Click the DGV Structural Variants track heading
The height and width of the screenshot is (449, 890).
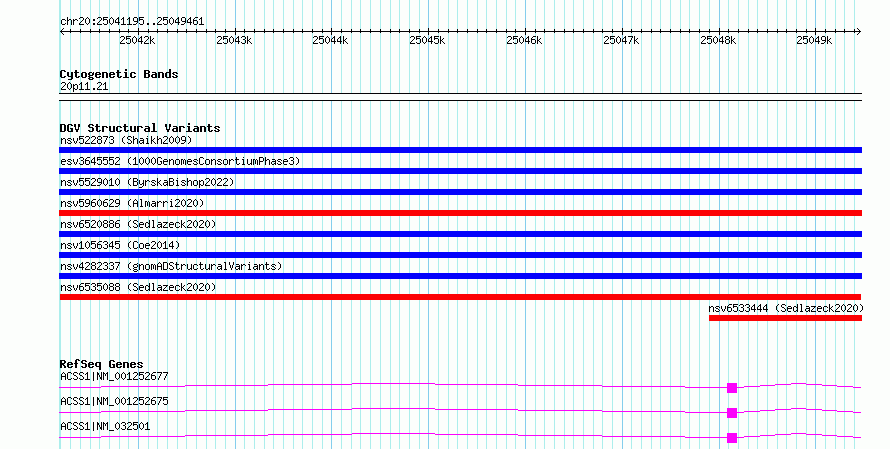[x=140, y=128]
